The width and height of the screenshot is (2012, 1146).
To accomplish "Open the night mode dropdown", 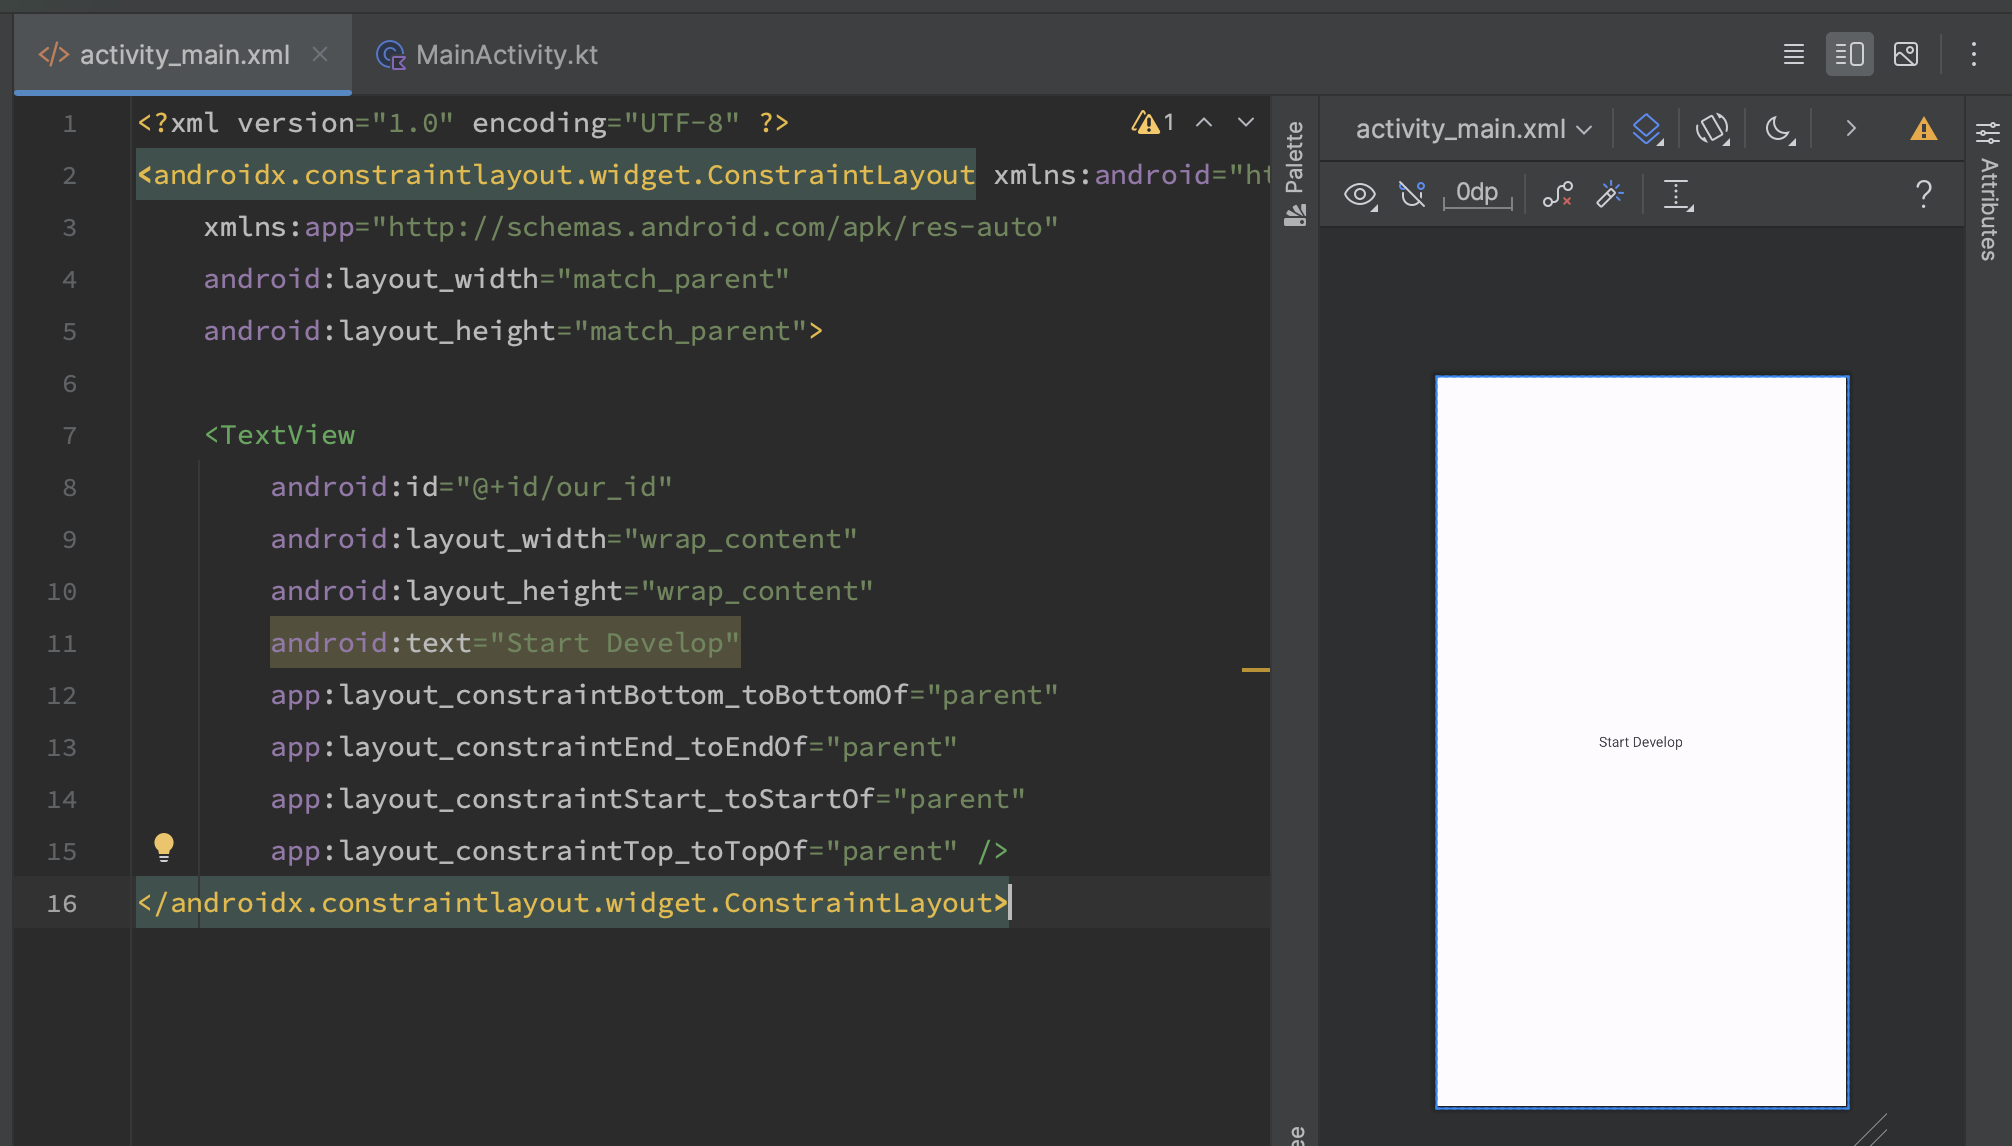I will pos(1780,129).
